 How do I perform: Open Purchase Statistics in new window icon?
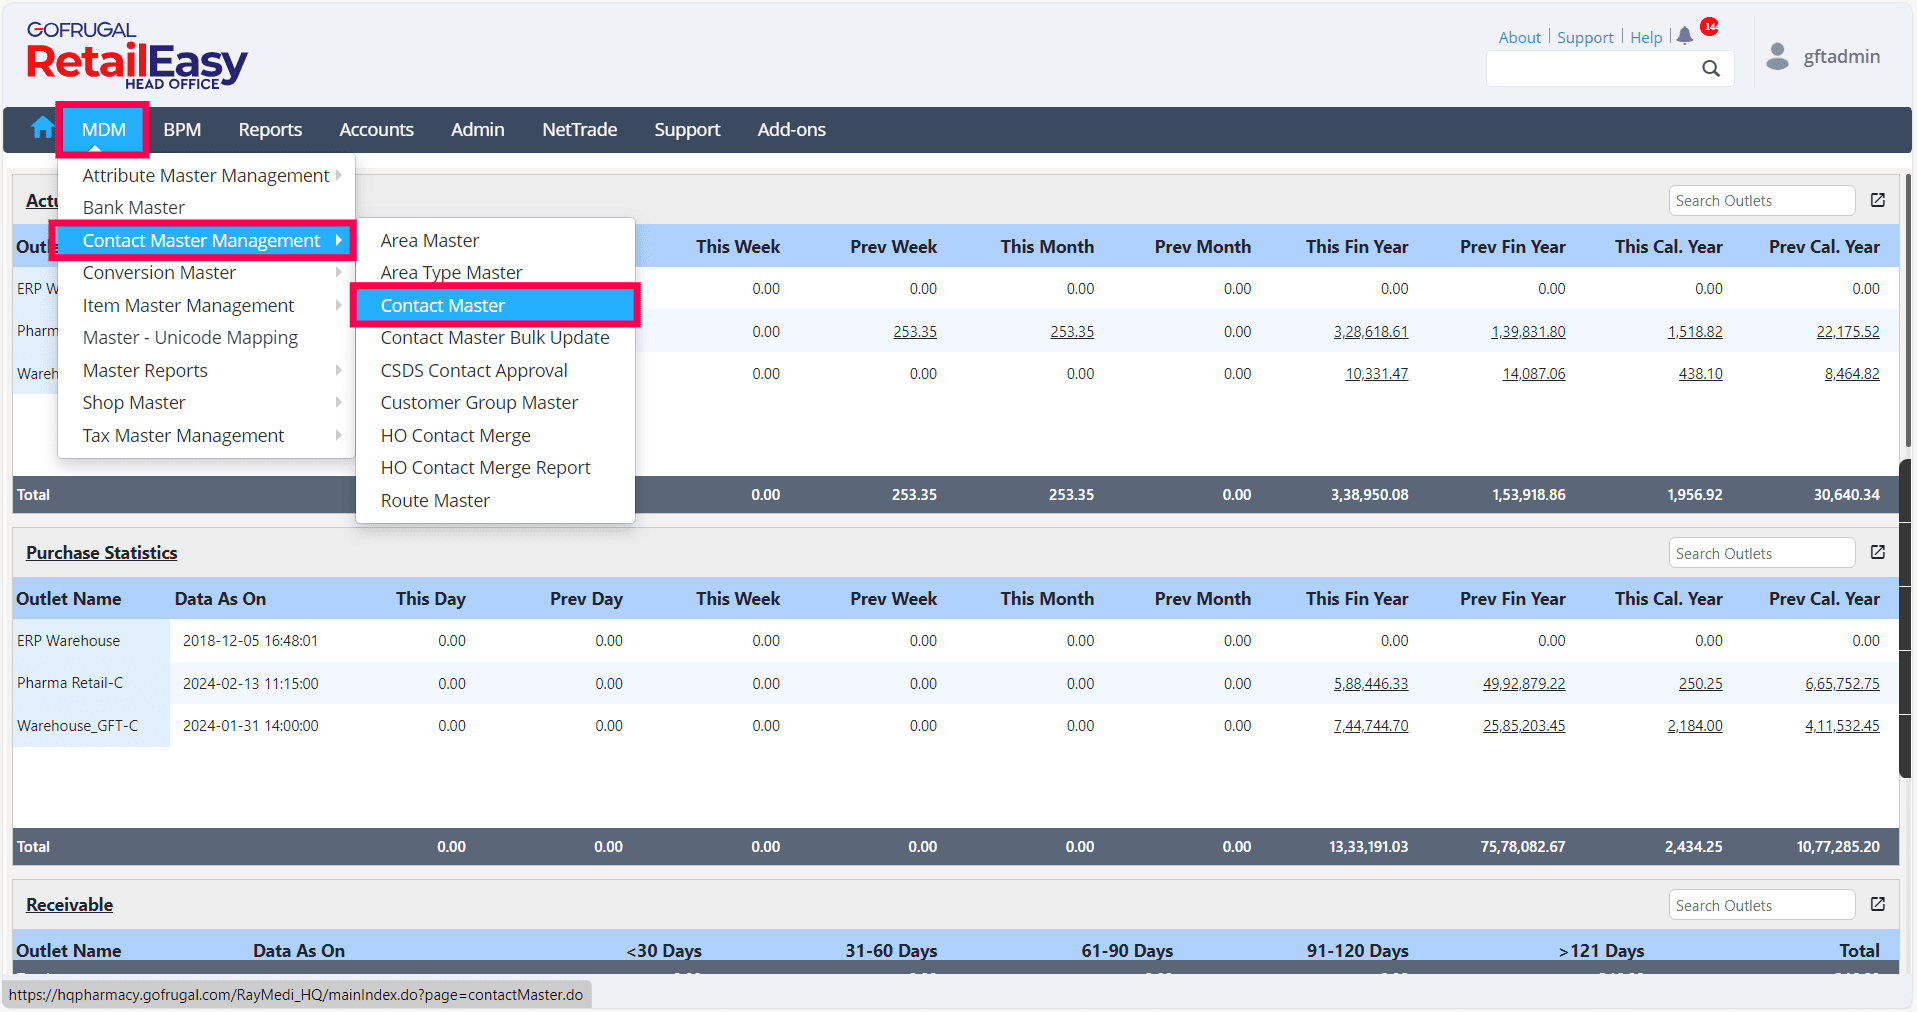1878,552
